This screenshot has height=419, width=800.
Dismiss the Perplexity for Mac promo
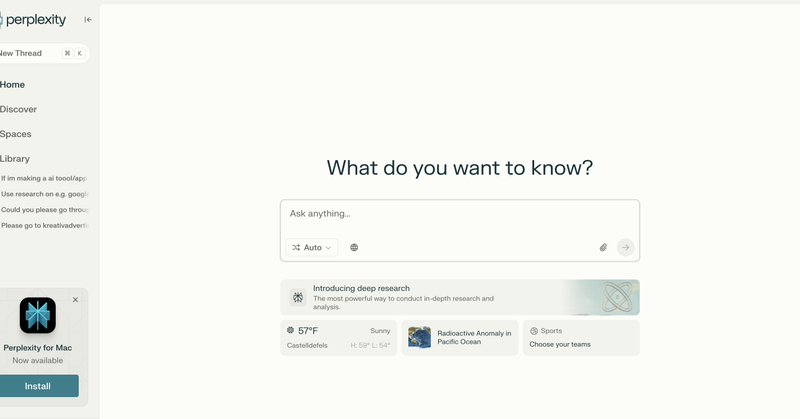tap(76, 300)
